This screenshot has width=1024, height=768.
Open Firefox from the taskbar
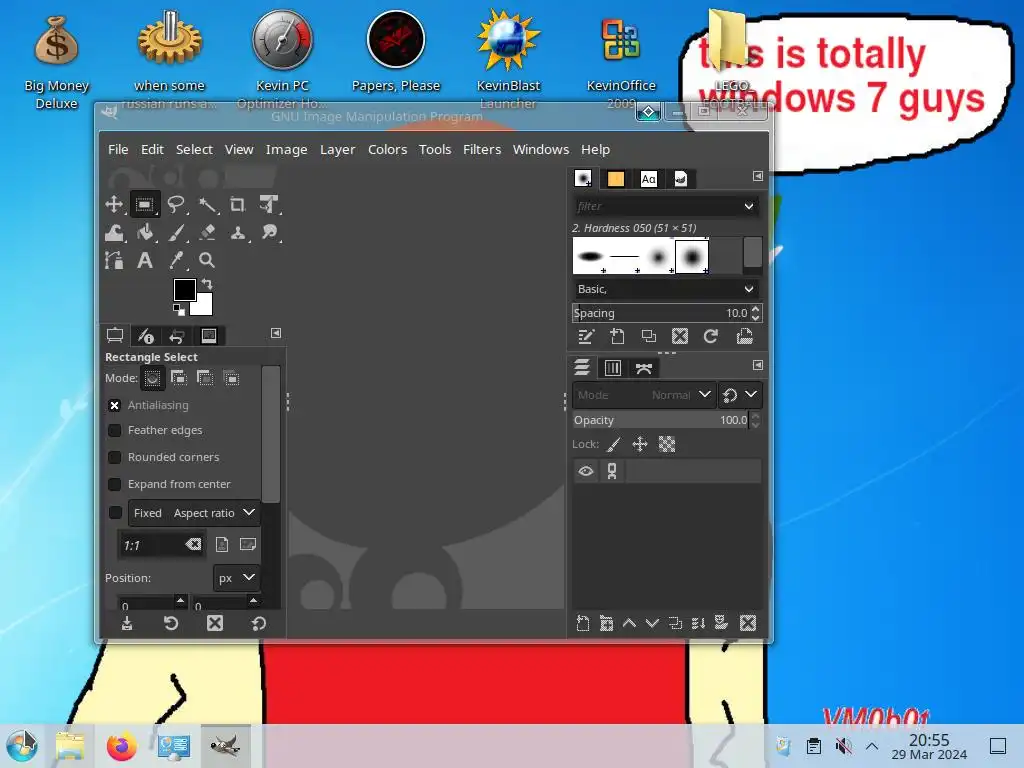coord(121,746)
